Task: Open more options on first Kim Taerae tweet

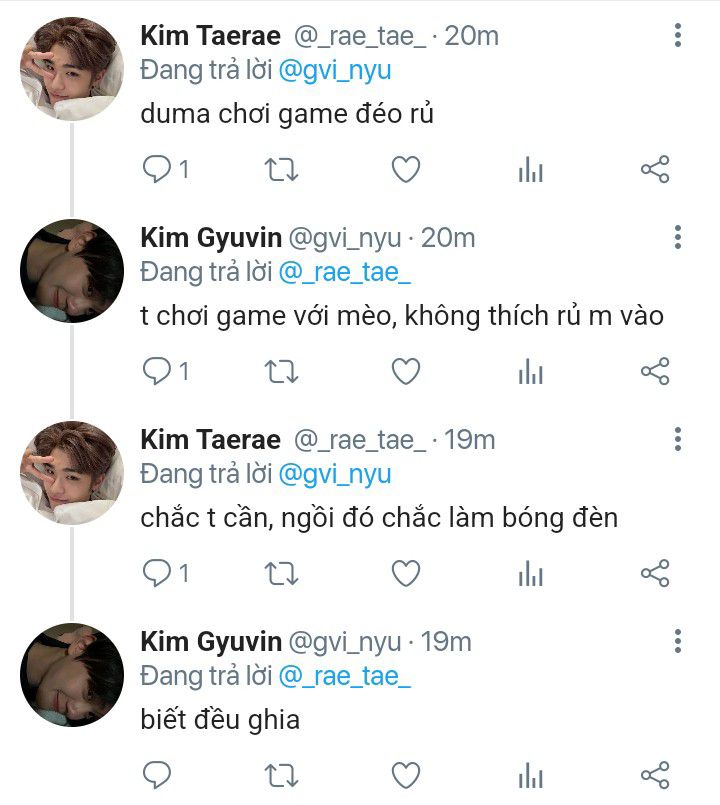Action: click(x=678, y=37)
